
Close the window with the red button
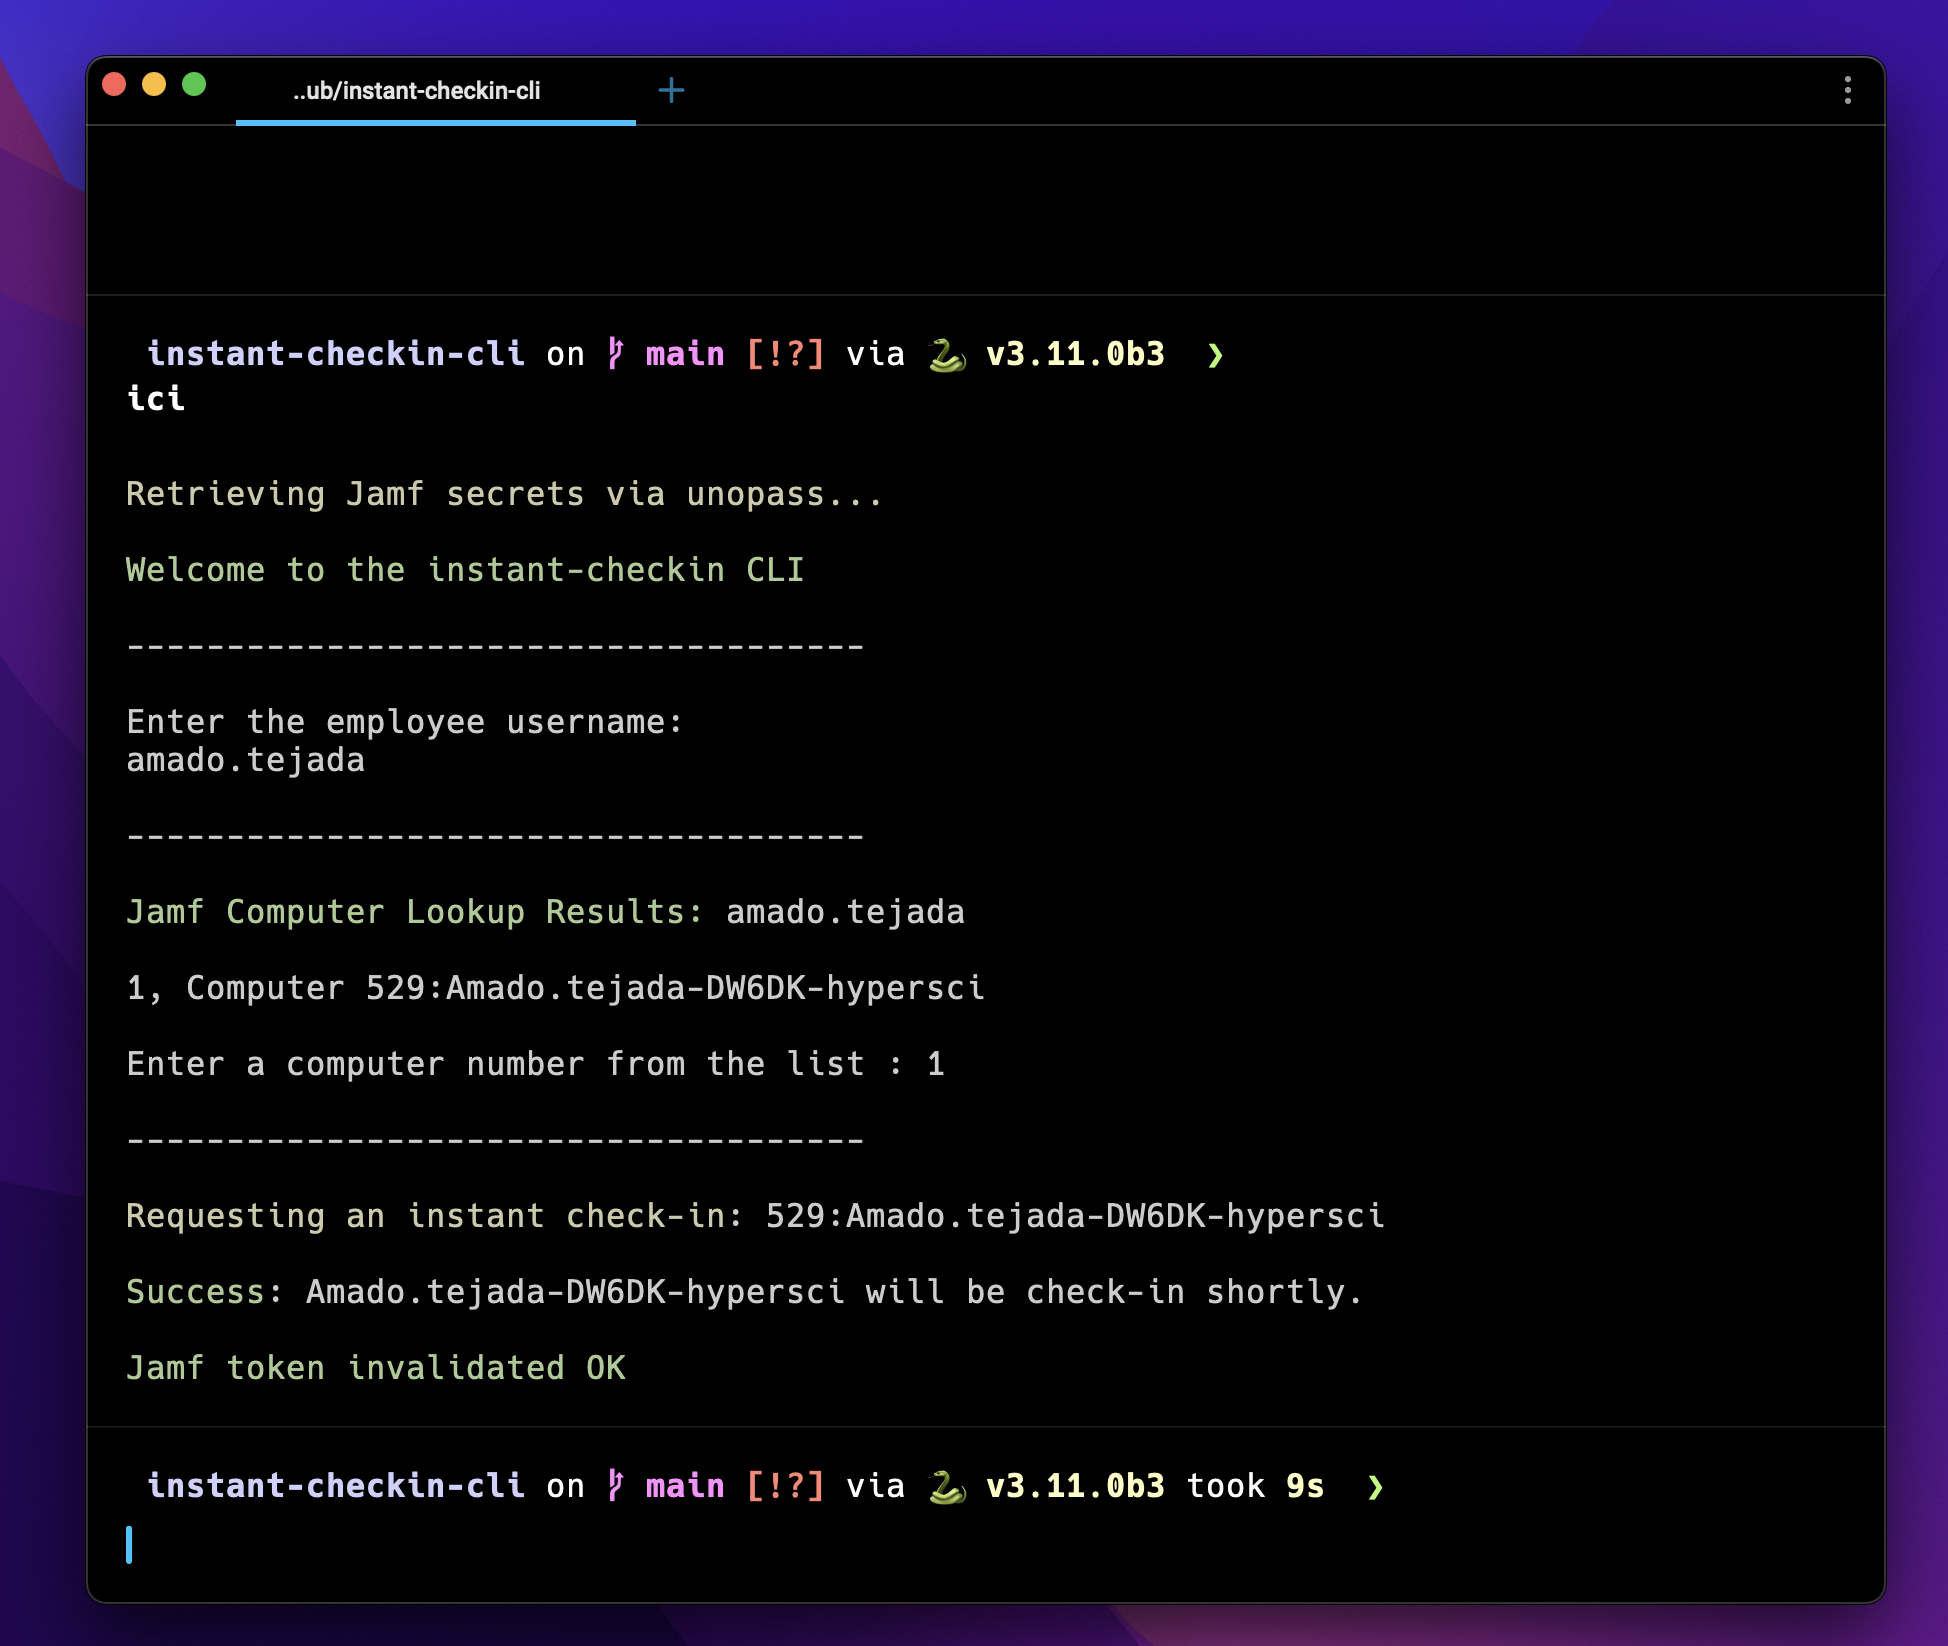(x=114, y=85)
